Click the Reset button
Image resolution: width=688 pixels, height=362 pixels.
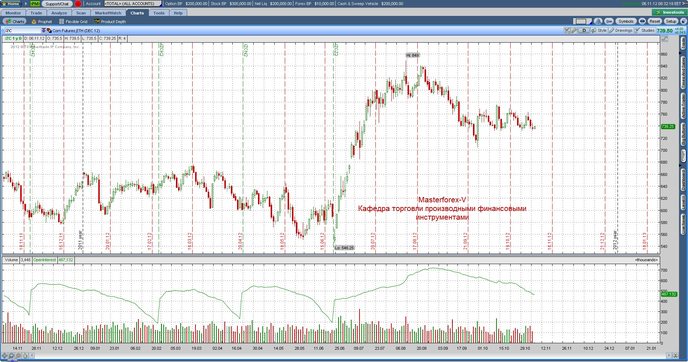(655, 21)
